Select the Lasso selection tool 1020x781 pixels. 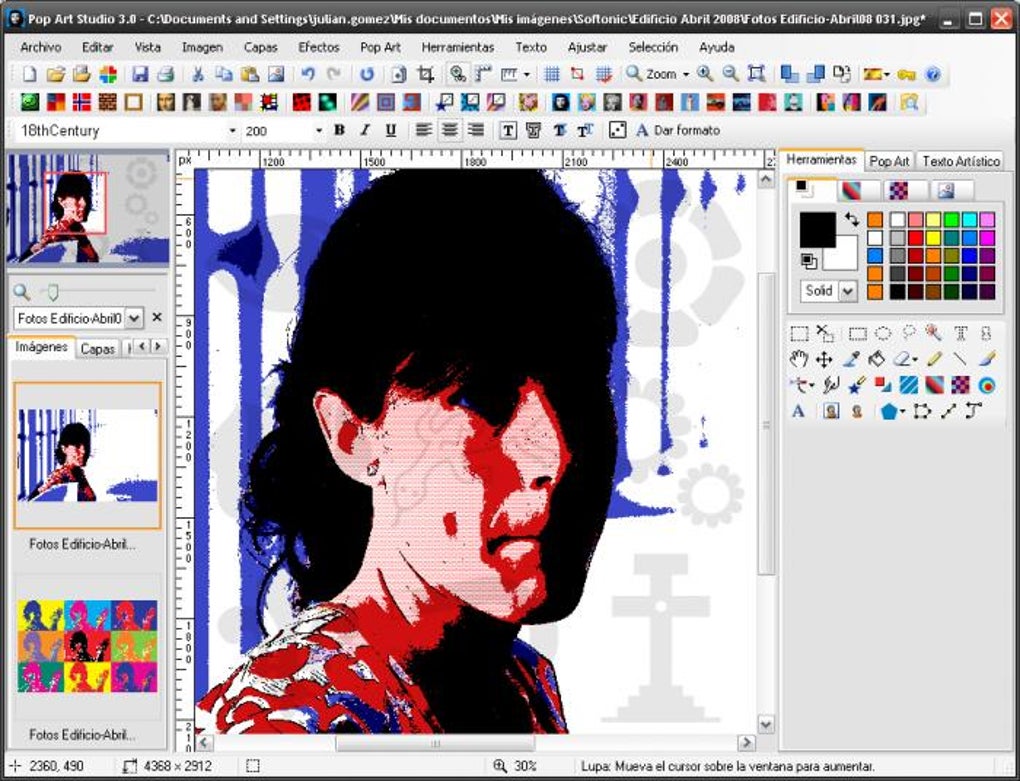point(909,333)
